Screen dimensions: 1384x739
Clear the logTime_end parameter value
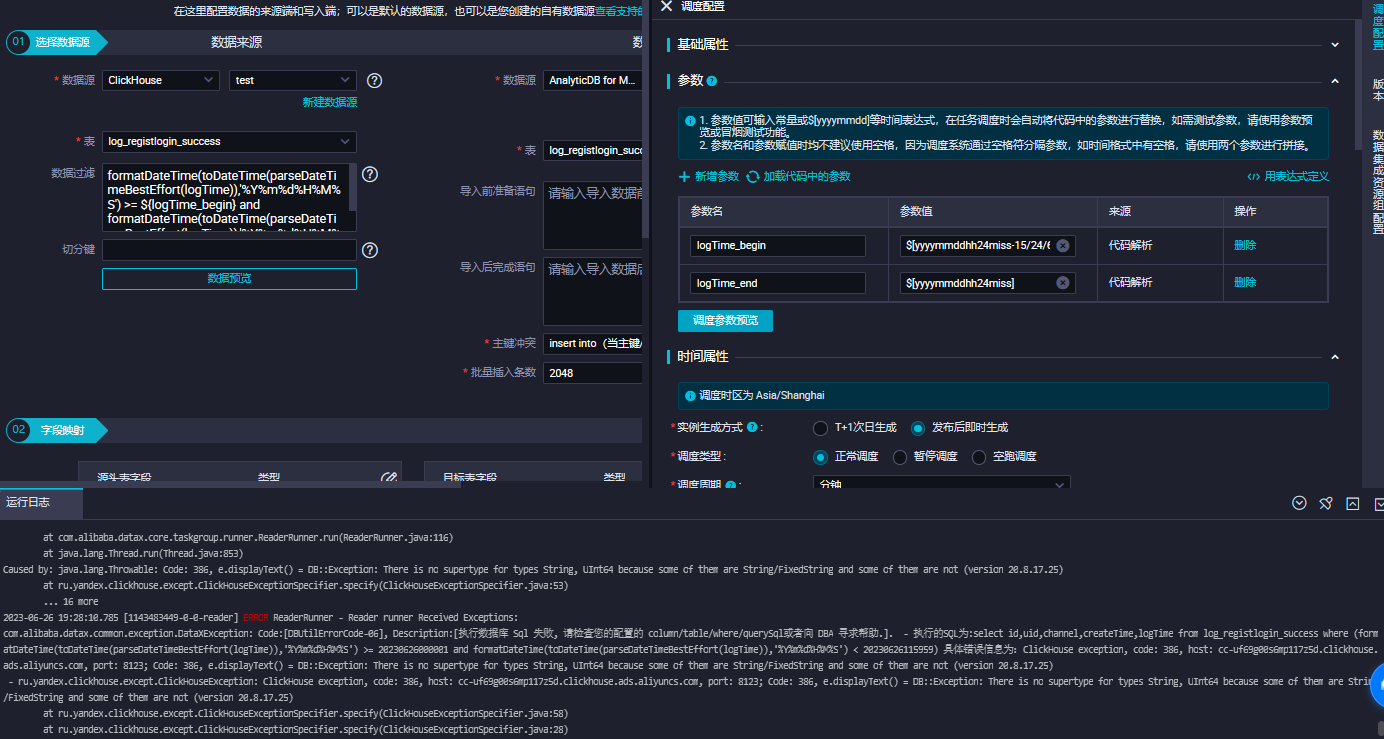[1063, 283]
